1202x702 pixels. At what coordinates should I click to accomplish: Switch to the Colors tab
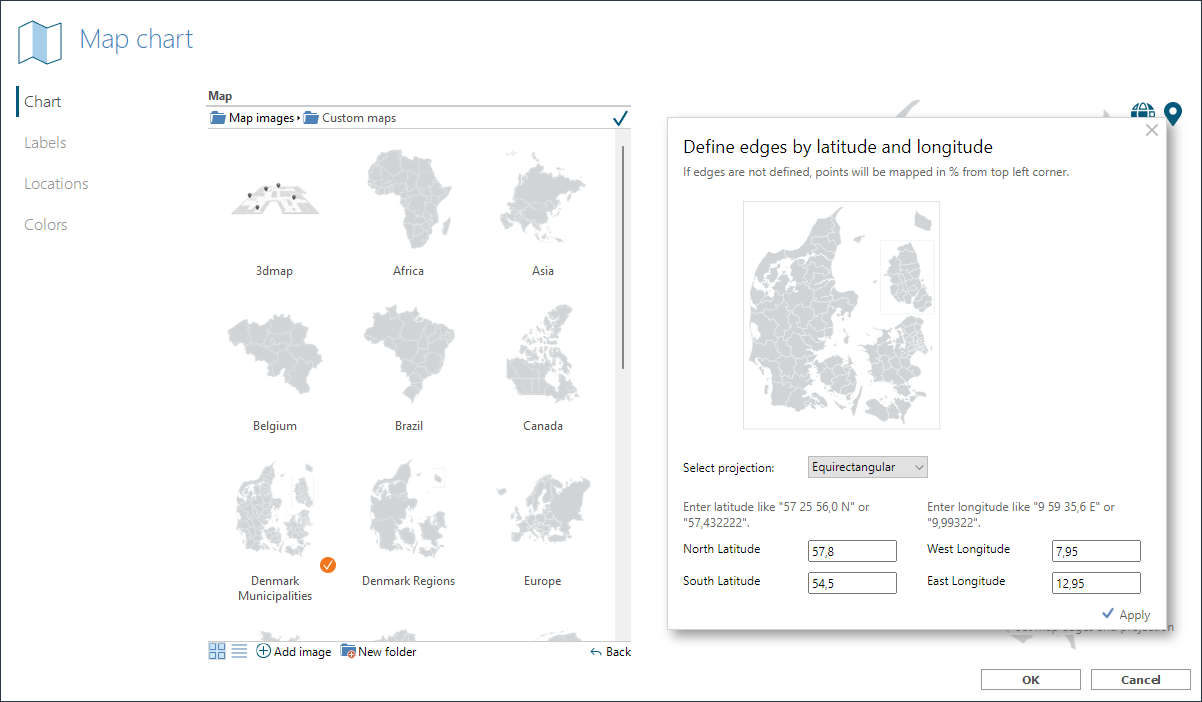pos(45,224)
